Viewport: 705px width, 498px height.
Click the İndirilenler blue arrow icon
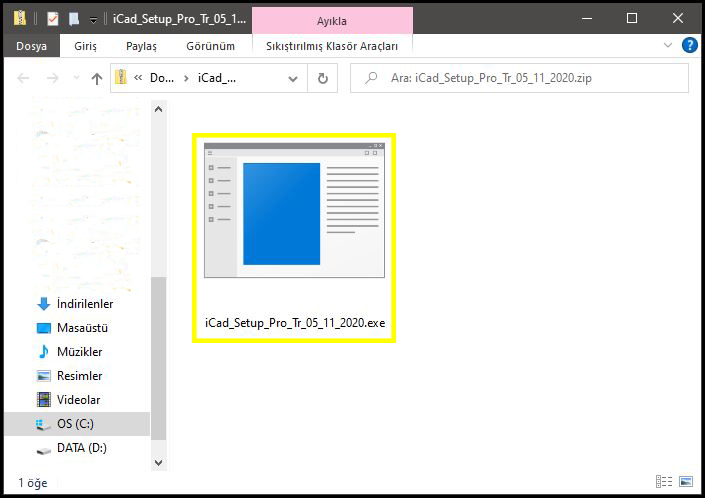44,304
